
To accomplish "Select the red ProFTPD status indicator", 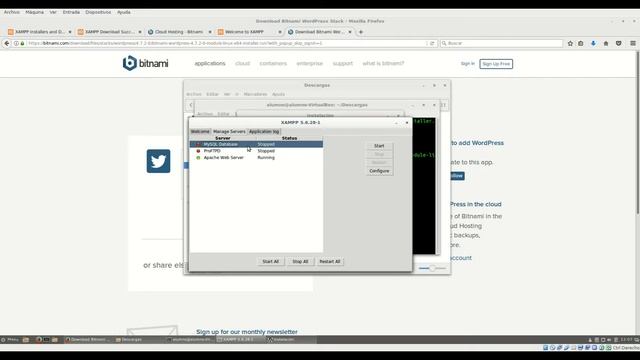I will pos(198,151).
